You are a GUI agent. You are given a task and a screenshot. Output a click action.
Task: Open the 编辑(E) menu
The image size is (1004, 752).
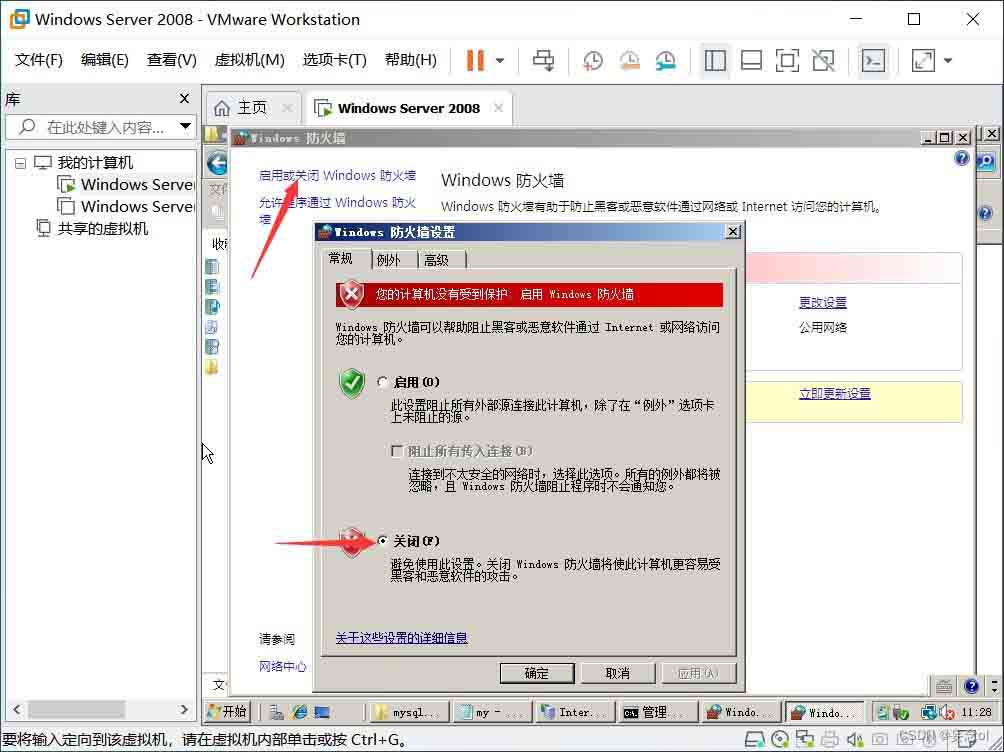click(x=105, y=60)
